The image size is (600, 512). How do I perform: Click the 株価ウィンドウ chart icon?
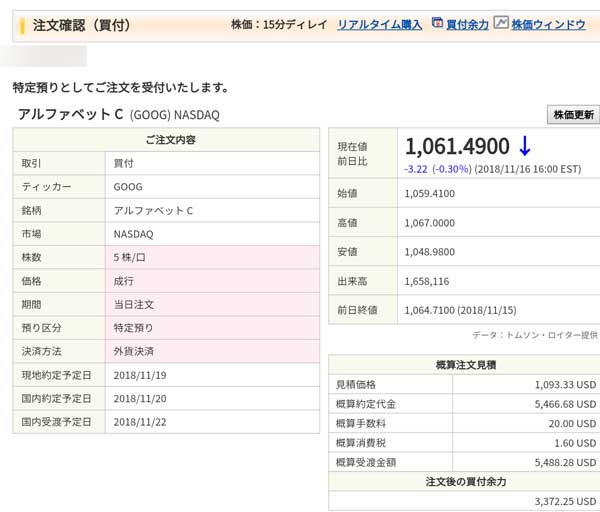coord(501,23)
